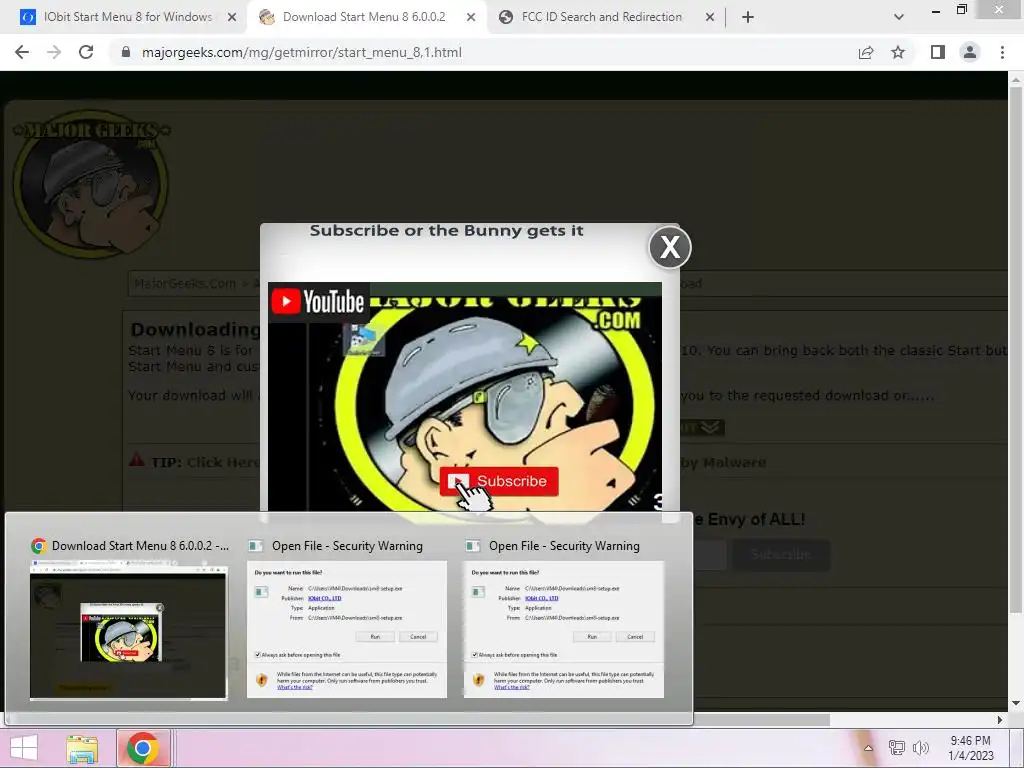Viewport: 1024px width, 768px height.
Task: Click the red YouTube Subscribe button
Action: (499, 481)
